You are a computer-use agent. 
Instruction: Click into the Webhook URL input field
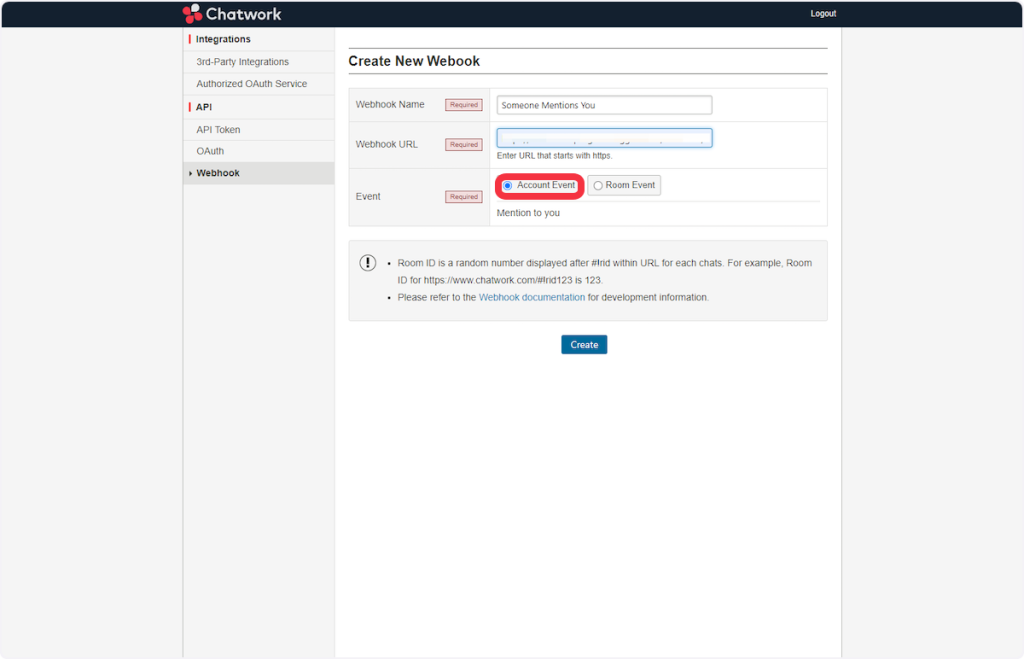[604, 138]
